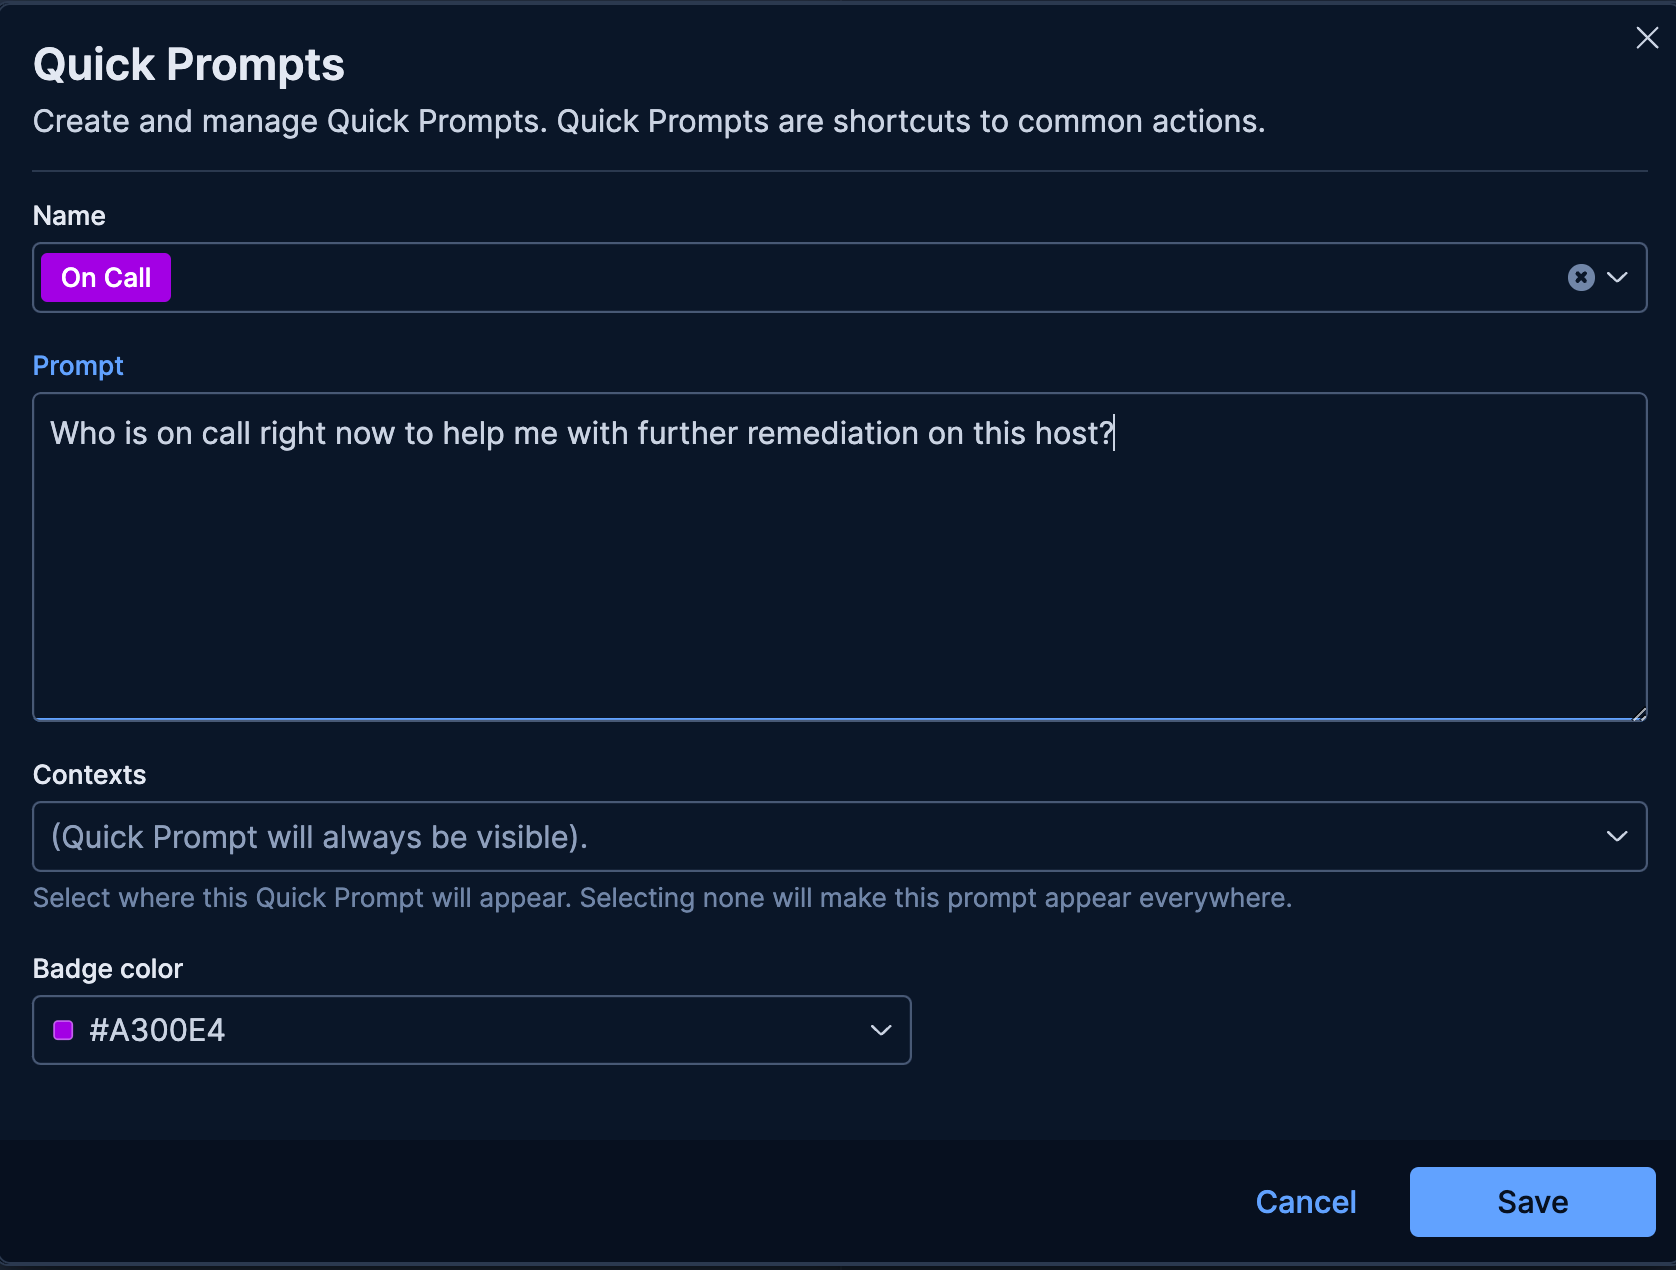The width and height of the screenshot is (1676, 1270).
Task: Focus the Name input field
Action: (700, 277)
